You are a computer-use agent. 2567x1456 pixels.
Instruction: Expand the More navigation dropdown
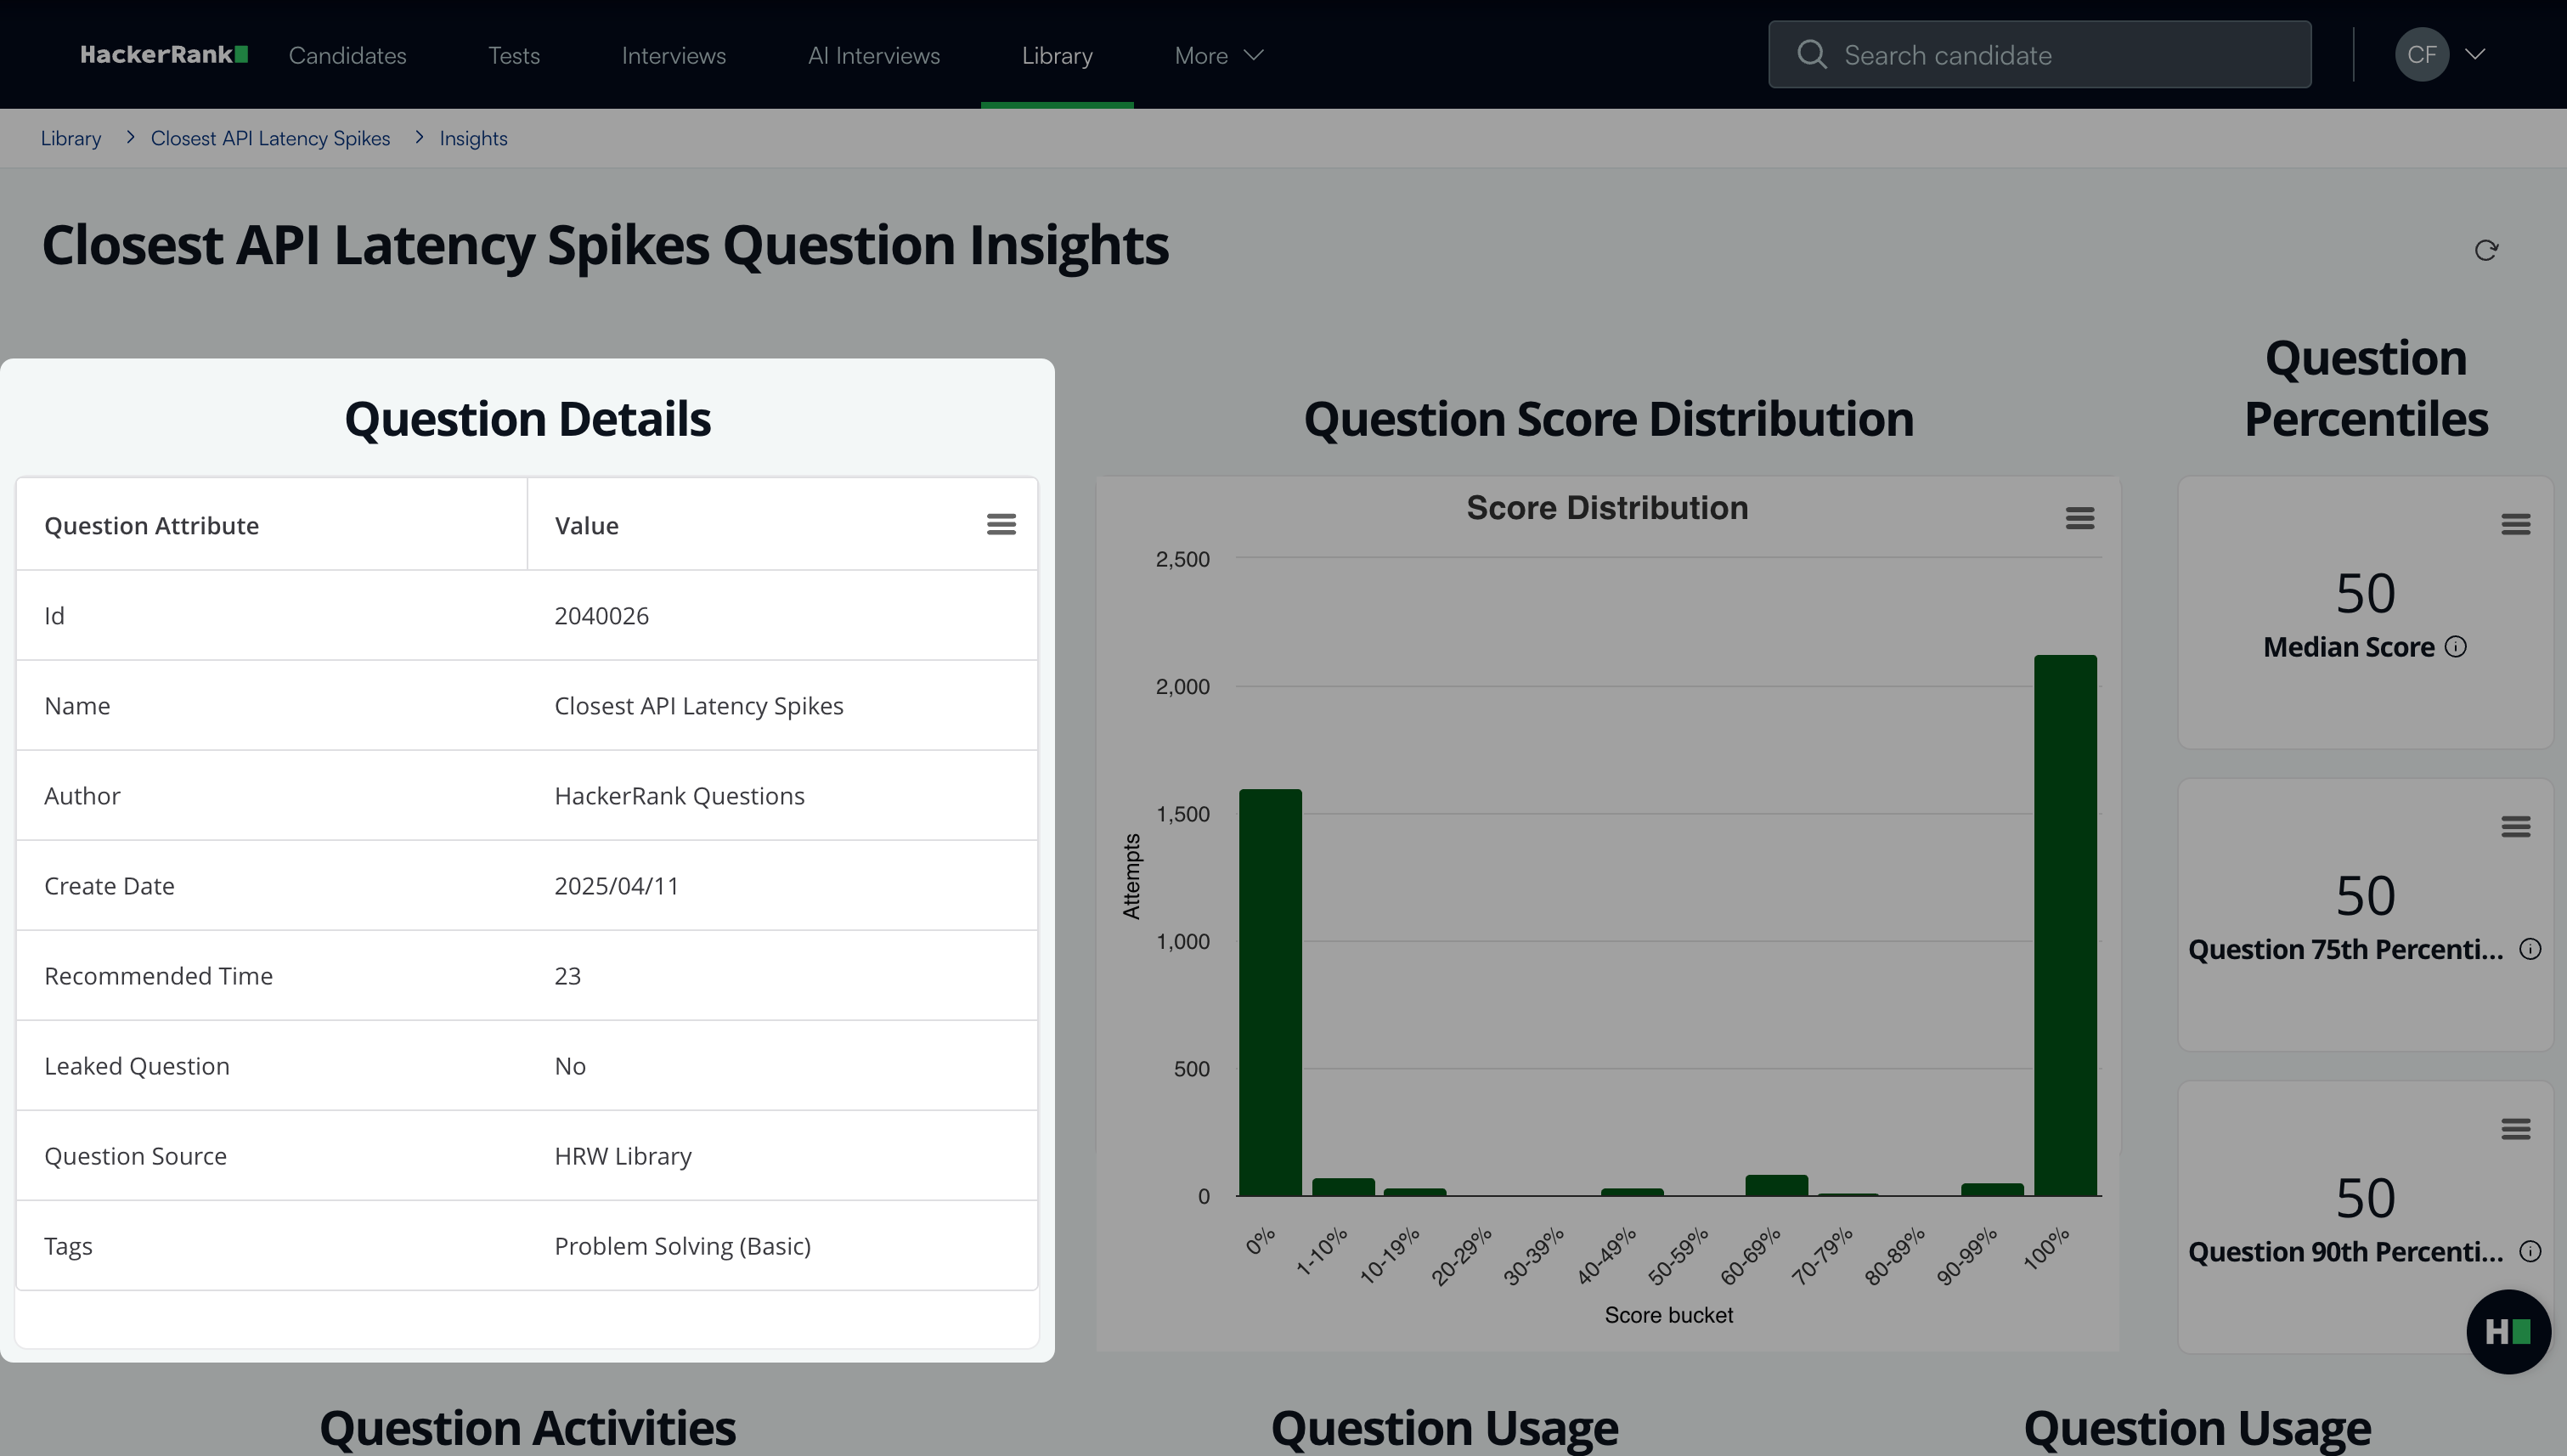pyautogui.click(x=1218, y=55)
